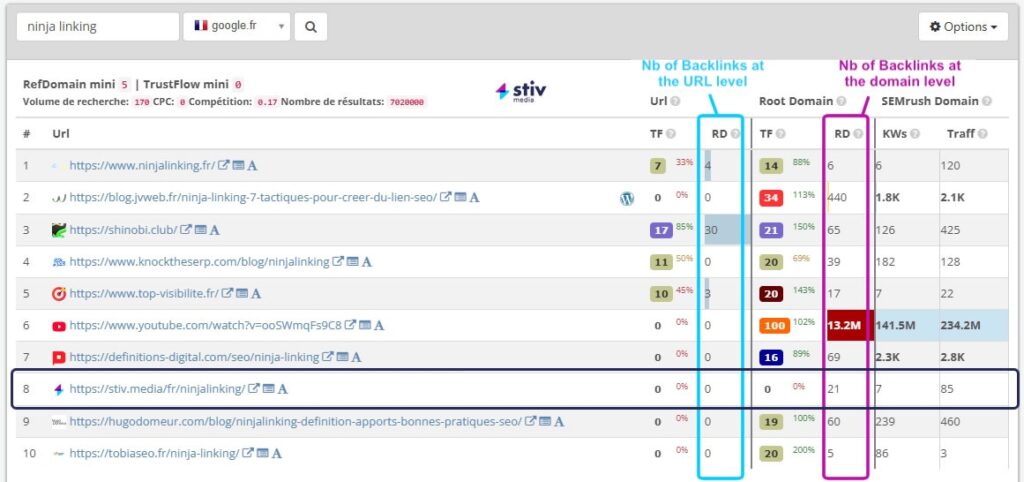Click the dark red 13.2M RD cell
The width and height of the screenshot is (1024, 482).
point(845,326)
